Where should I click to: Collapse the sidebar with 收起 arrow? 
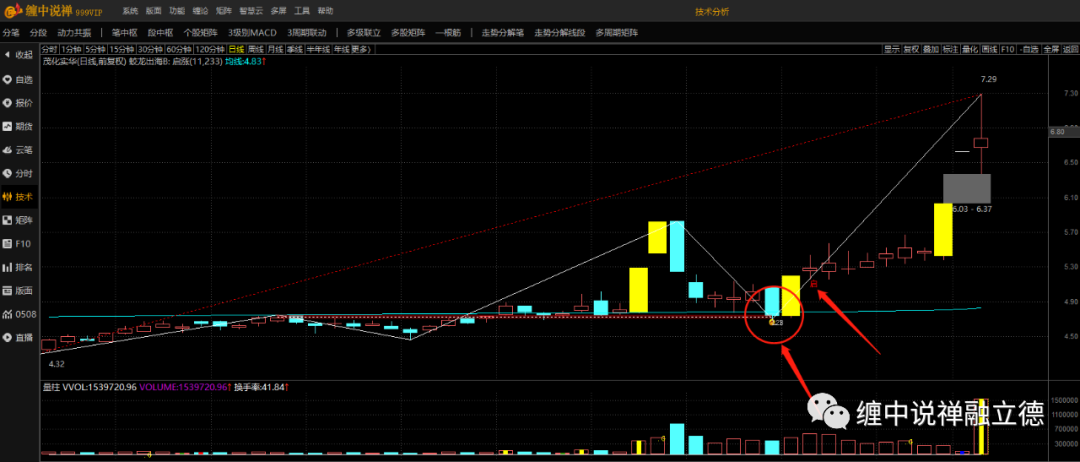click(17, 55)
